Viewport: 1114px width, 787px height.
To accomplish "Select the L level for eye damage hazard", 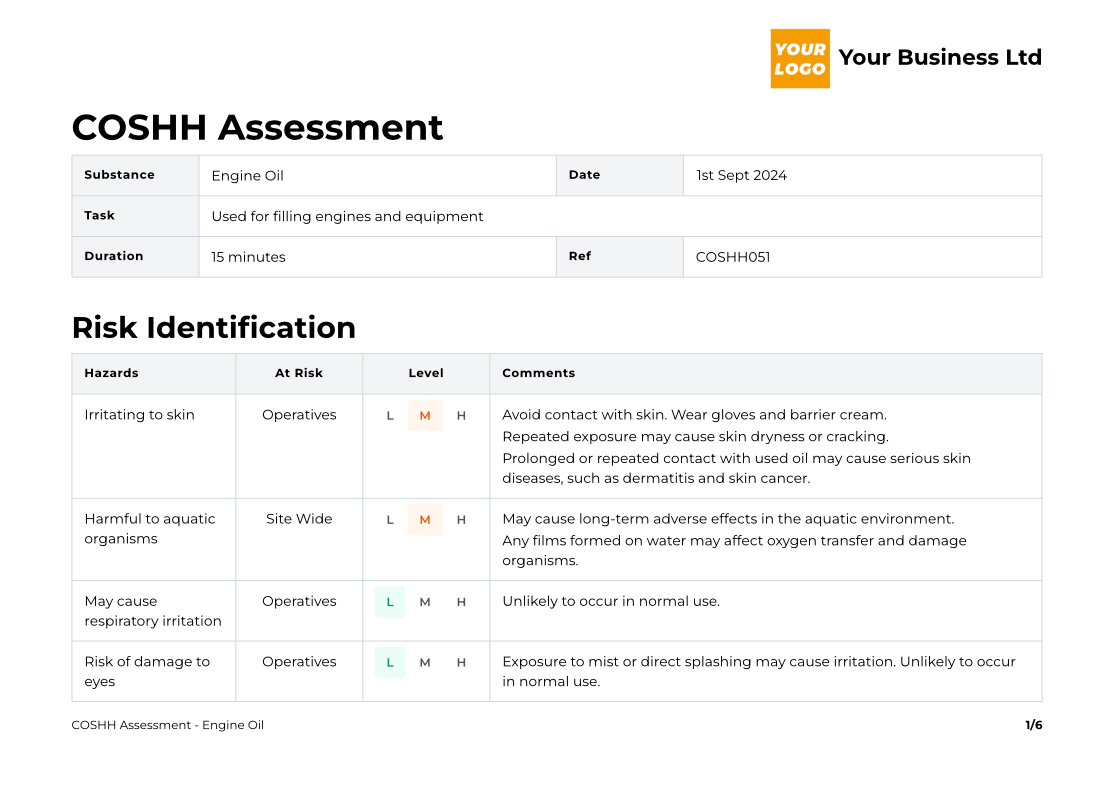I will tap(389, 661).
